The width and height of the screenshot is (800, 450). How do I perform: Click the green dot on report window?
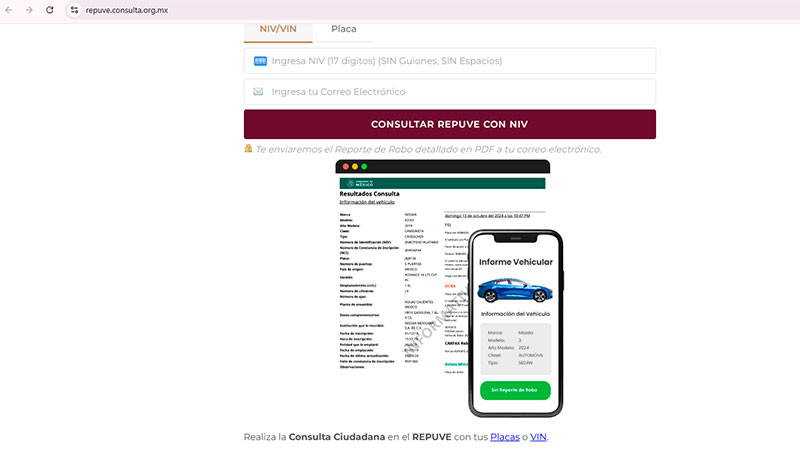364,166
